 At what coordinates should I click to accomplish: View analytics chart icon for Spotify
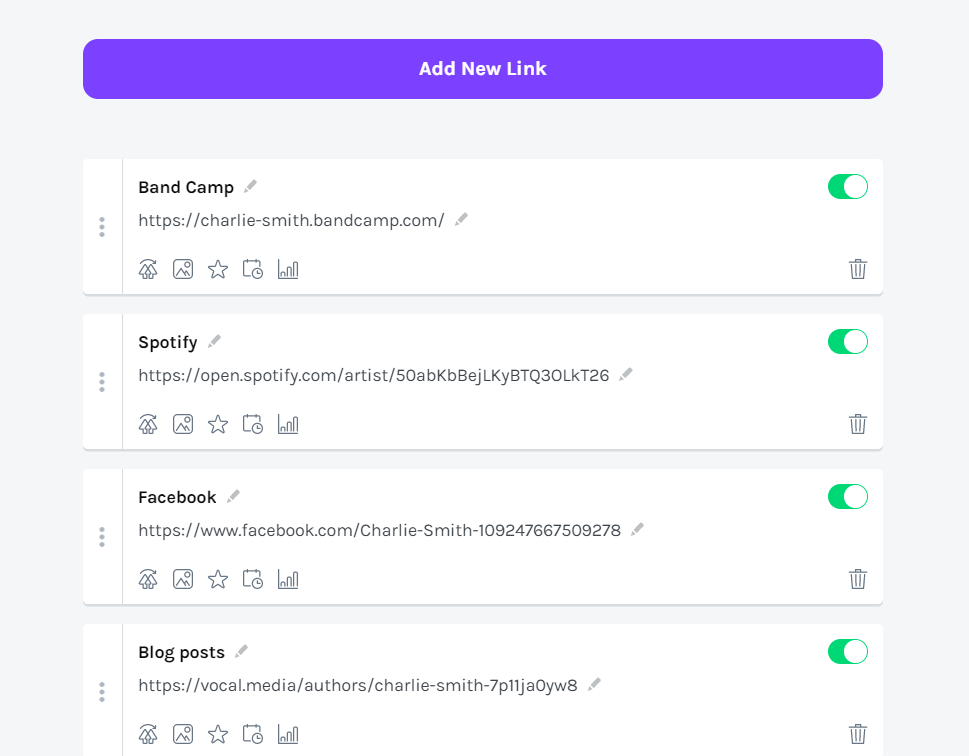pyautogui.click(x=288, y=424)
